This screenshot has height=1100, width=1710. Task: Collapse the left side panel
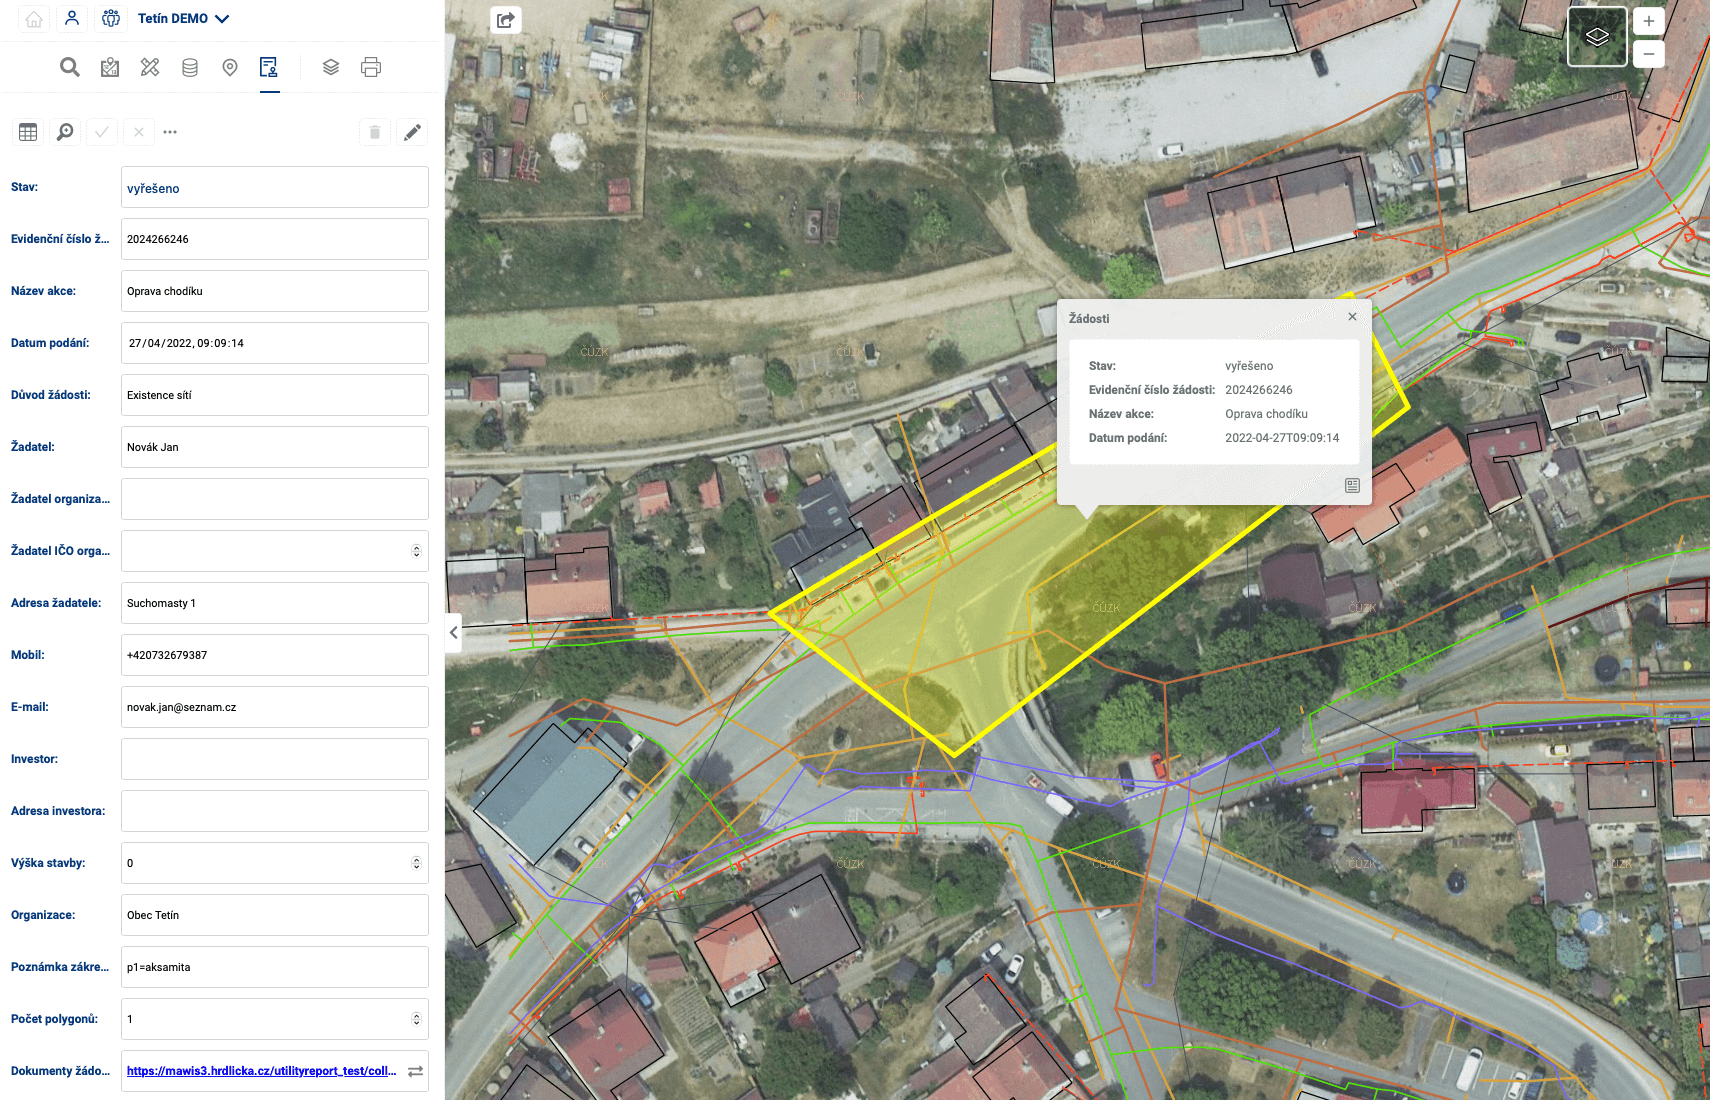pyautogui.click(x=454, y=632)
